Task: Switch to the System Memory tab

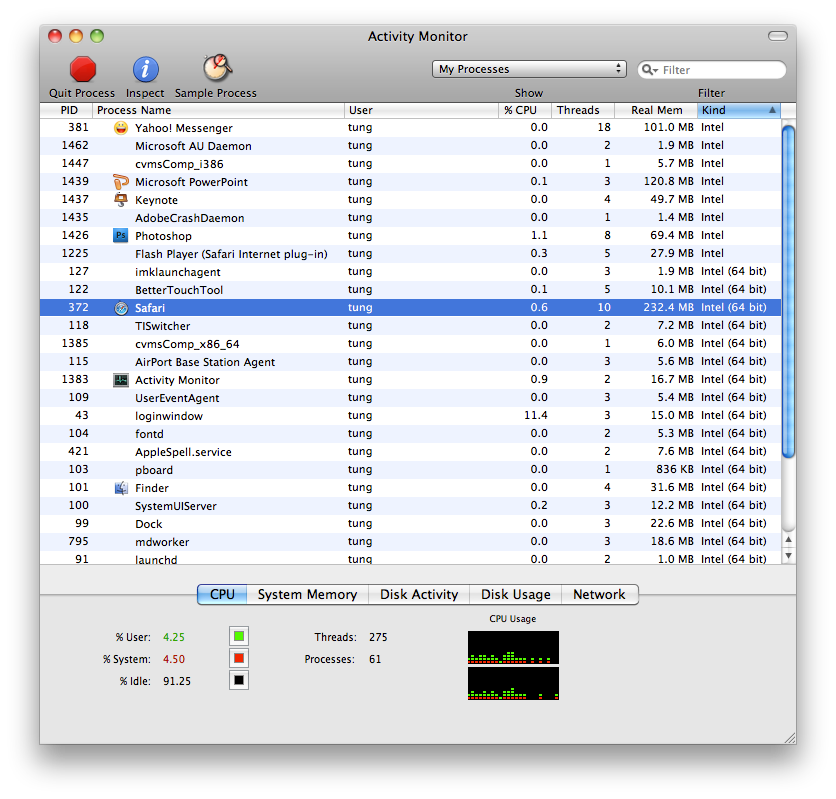Action: [x=308, y=594]
